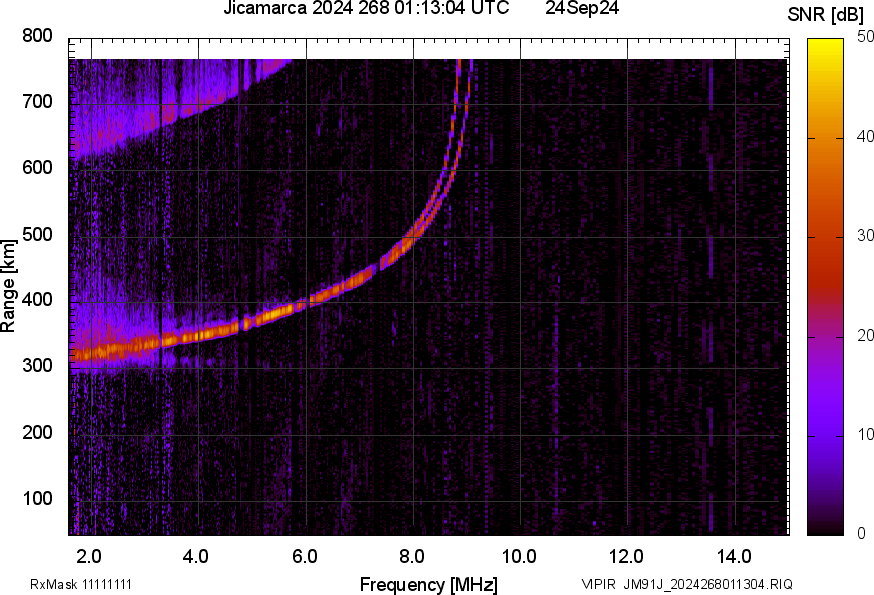Click the 'SNR [dB]' colorbar heading
874x595 pixels.
826,15
